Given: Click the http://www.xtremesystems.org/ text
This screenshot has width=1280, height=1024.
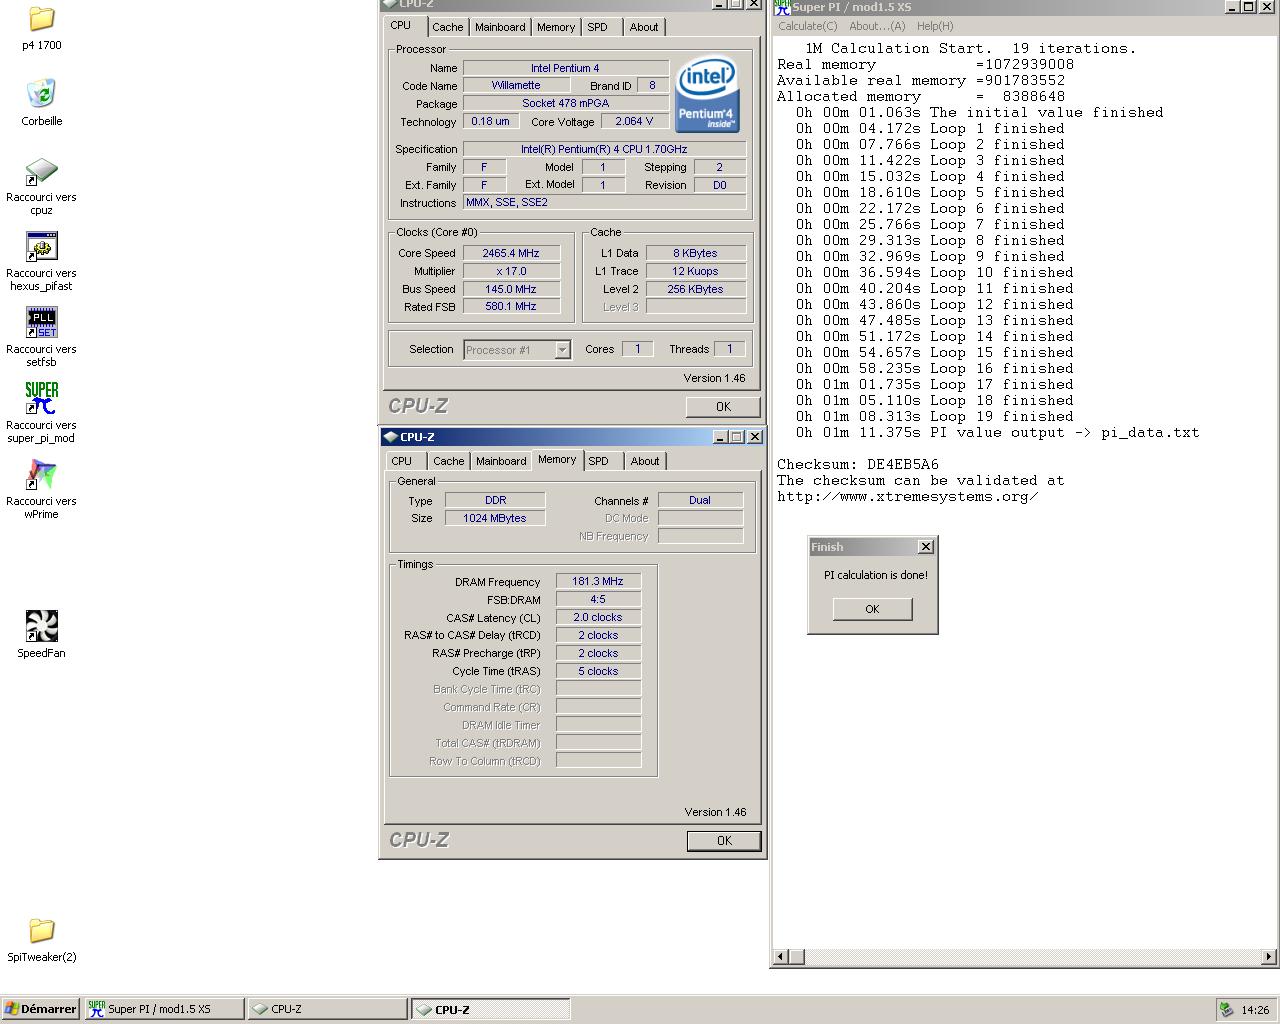Looking at the screenshot, I should (x=907, y=496).
